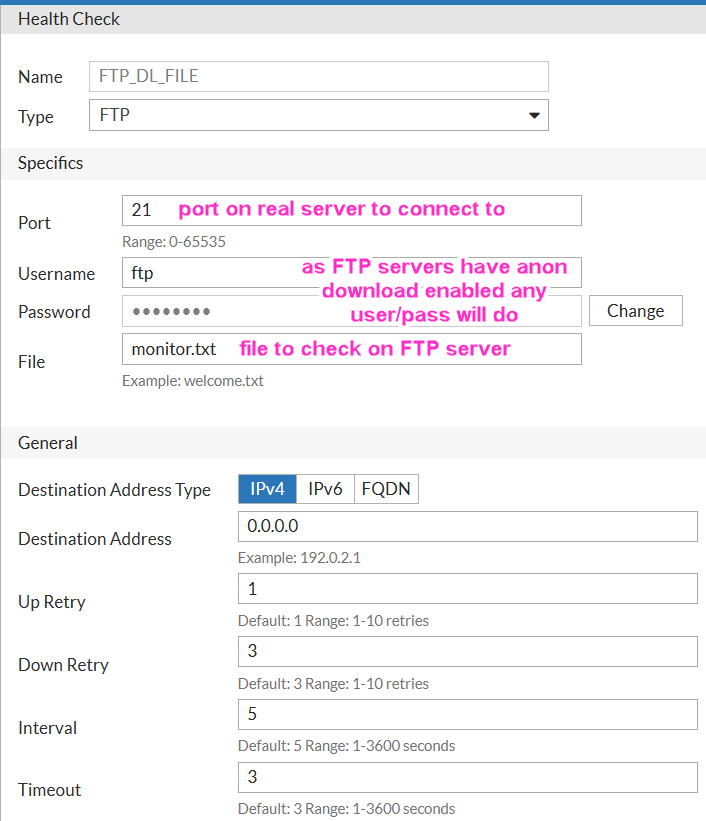Select FTP in the Type combo box
Image resolution: width=706 pixels, height=821 pixels.
pyautogui.click(x=318, y=115)
